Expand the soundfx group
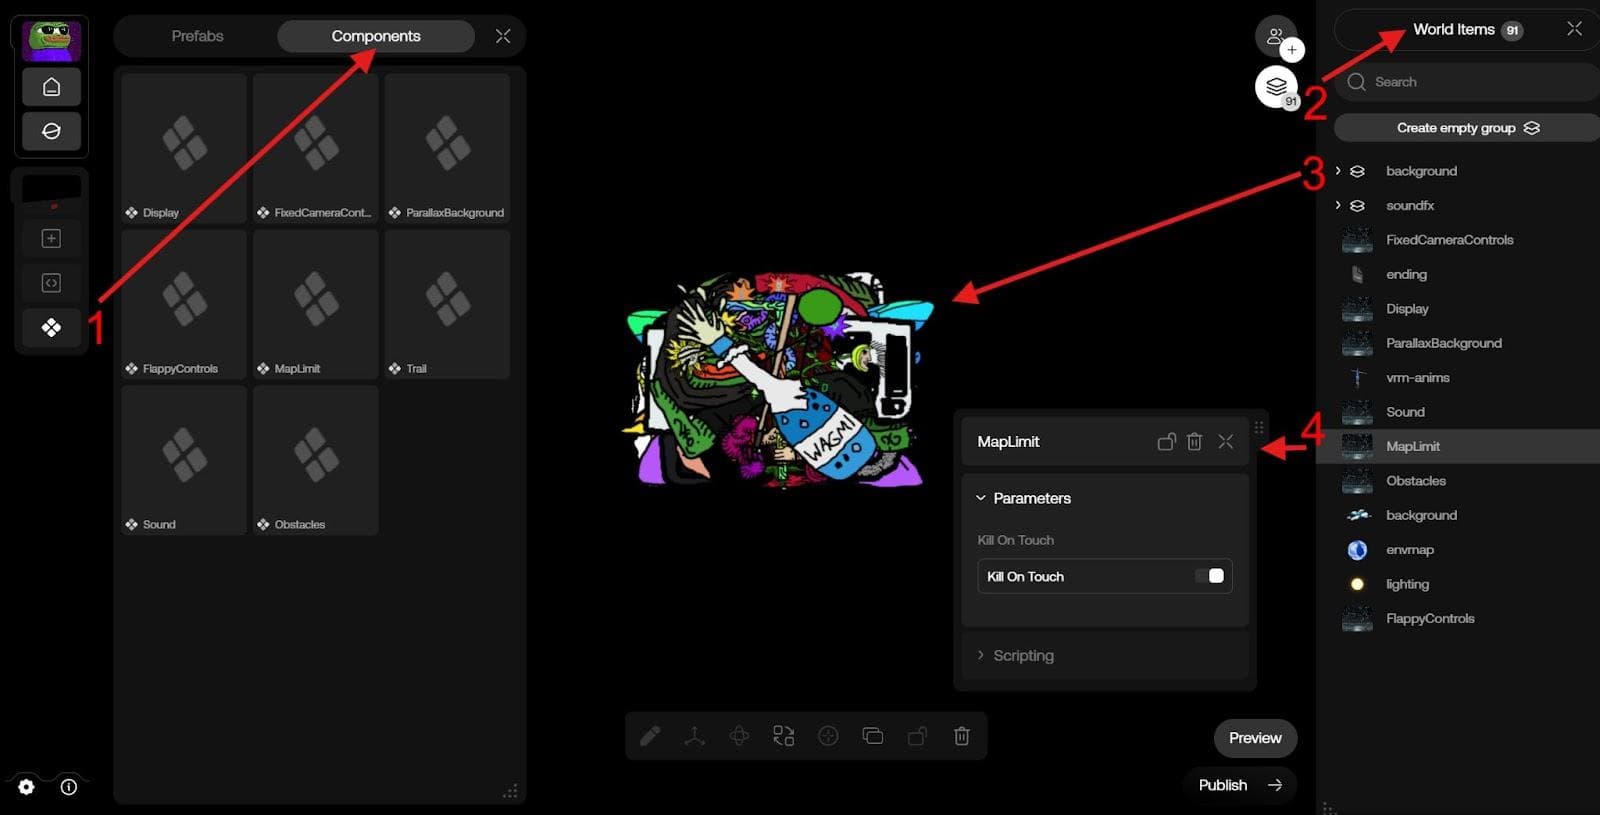Screen dimensions: 1600x815 pos(1338,205)
